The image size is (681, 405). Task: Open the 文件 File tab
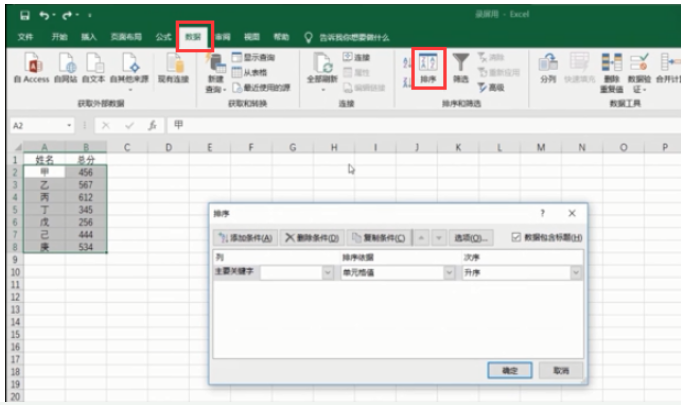tap(26, 37)
